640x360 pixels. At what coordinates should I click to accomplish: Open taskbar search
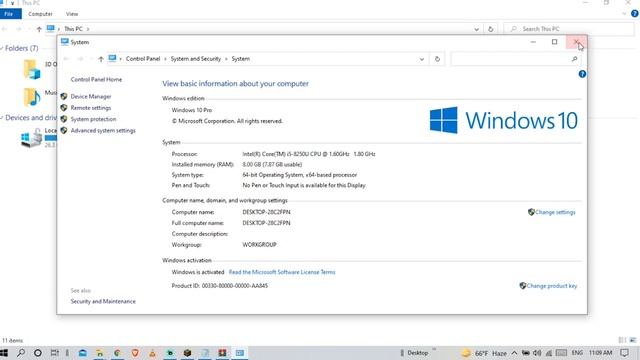tap(20, 353)
